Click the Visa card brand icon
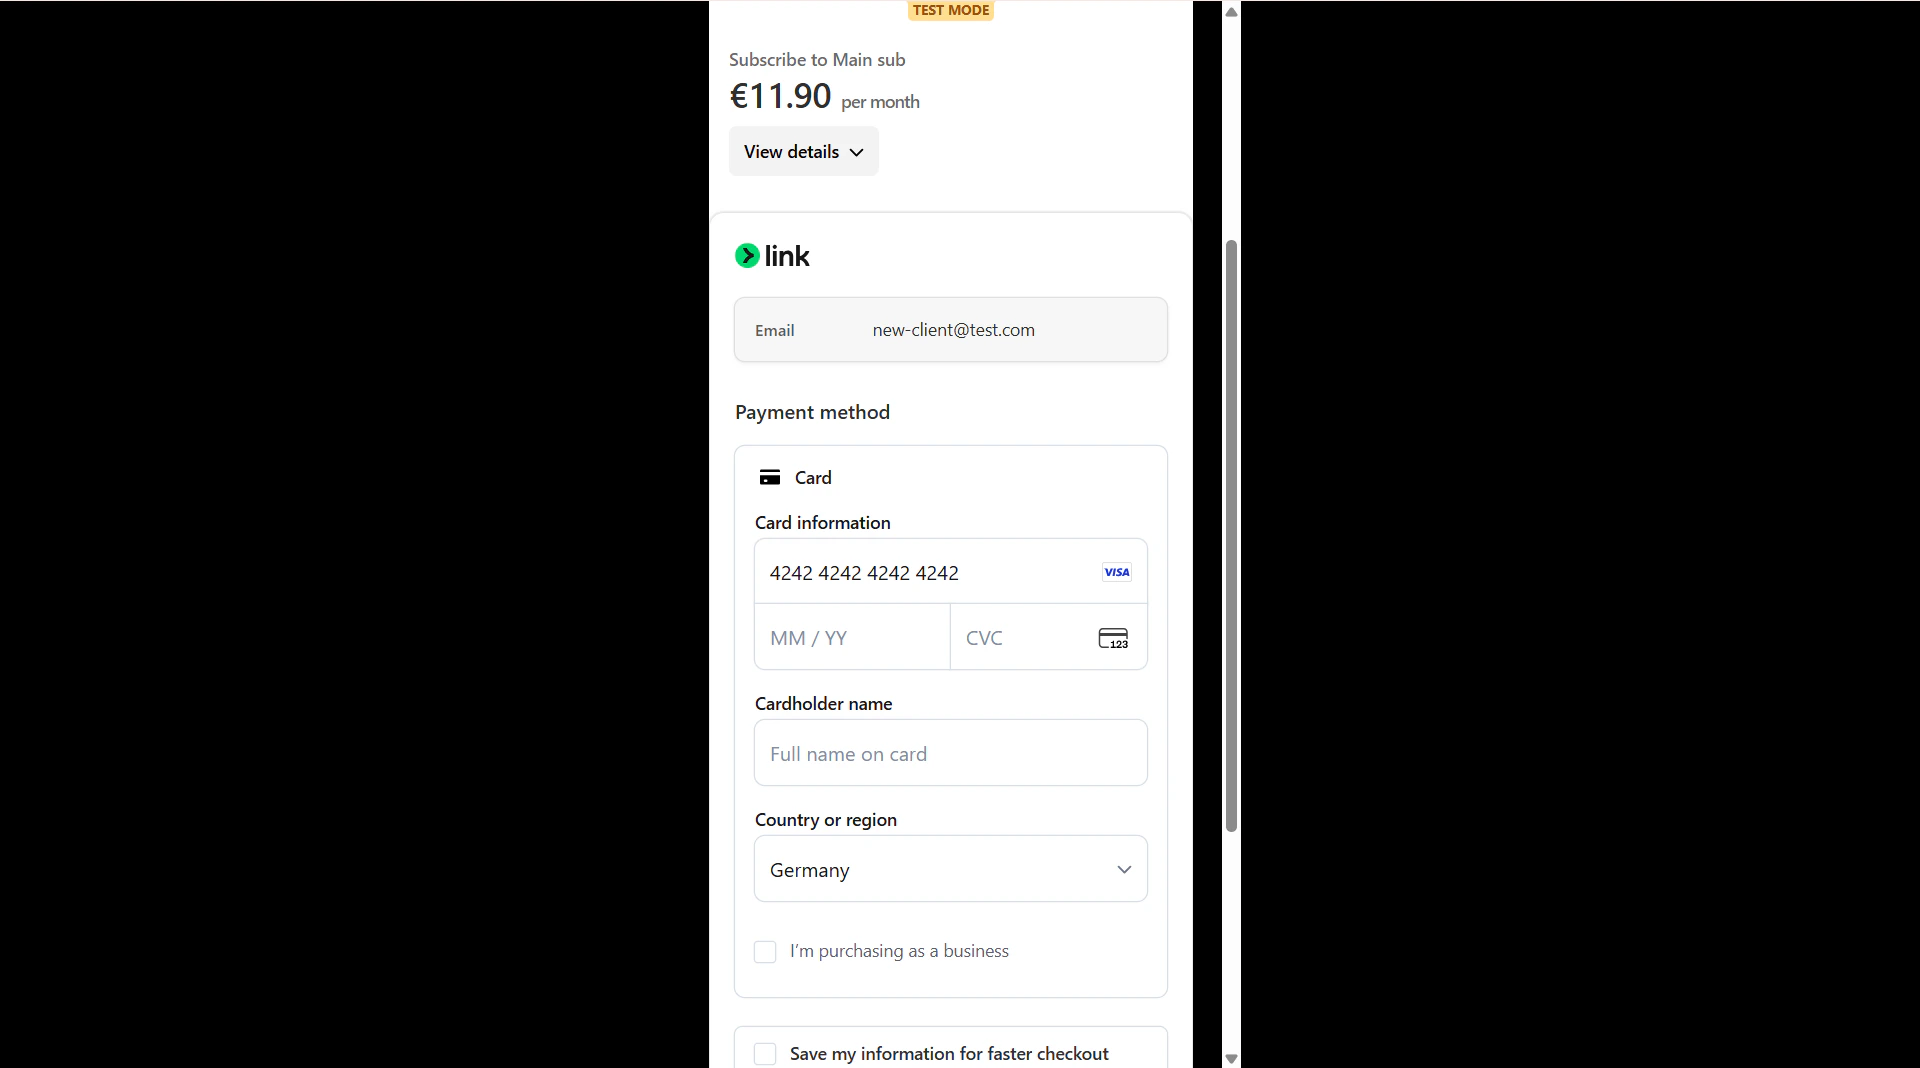 (1116, 572)
